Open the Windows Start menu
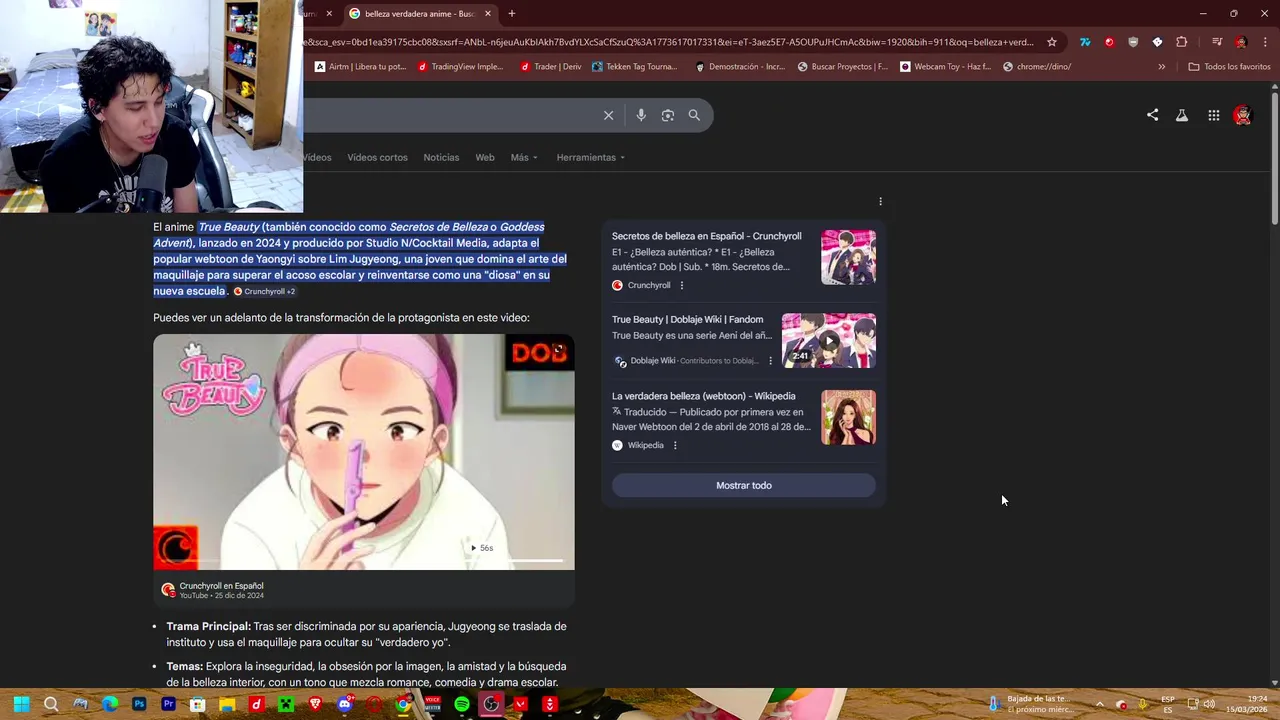 click(x=21, y=704)
